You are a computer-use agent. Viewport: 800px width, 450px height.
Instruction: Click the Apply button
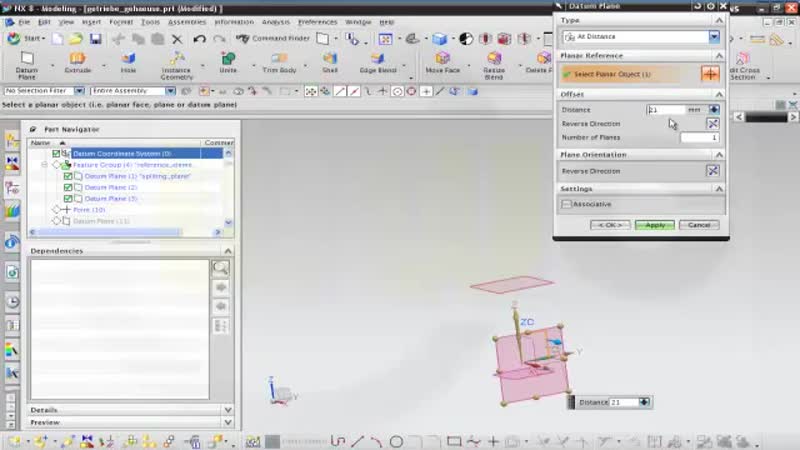[655, 225]
